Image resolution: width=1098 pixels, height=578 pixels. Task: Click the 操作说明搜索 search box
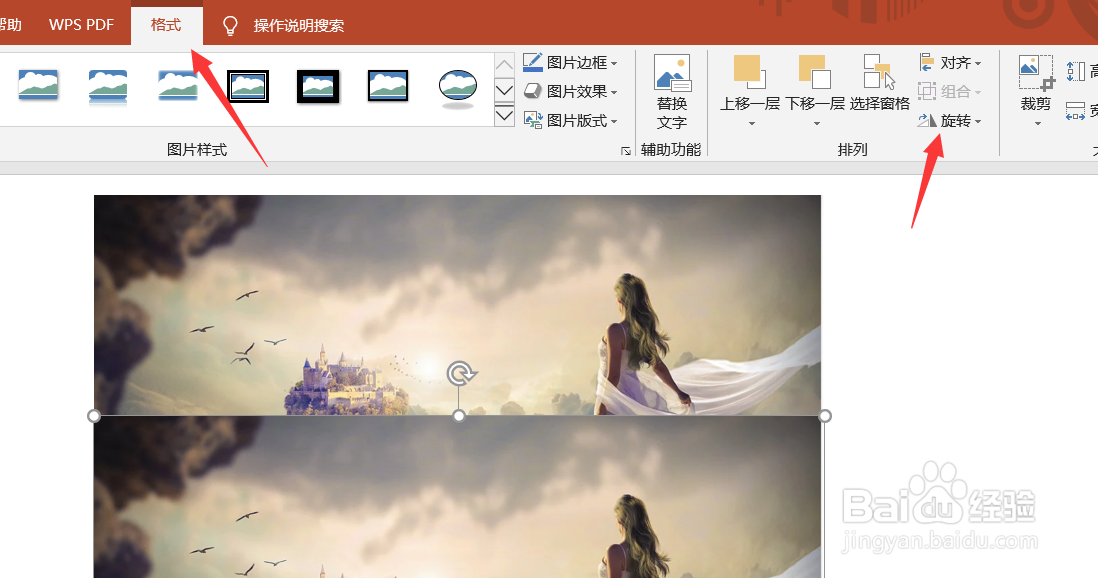(x=298, y=26)
